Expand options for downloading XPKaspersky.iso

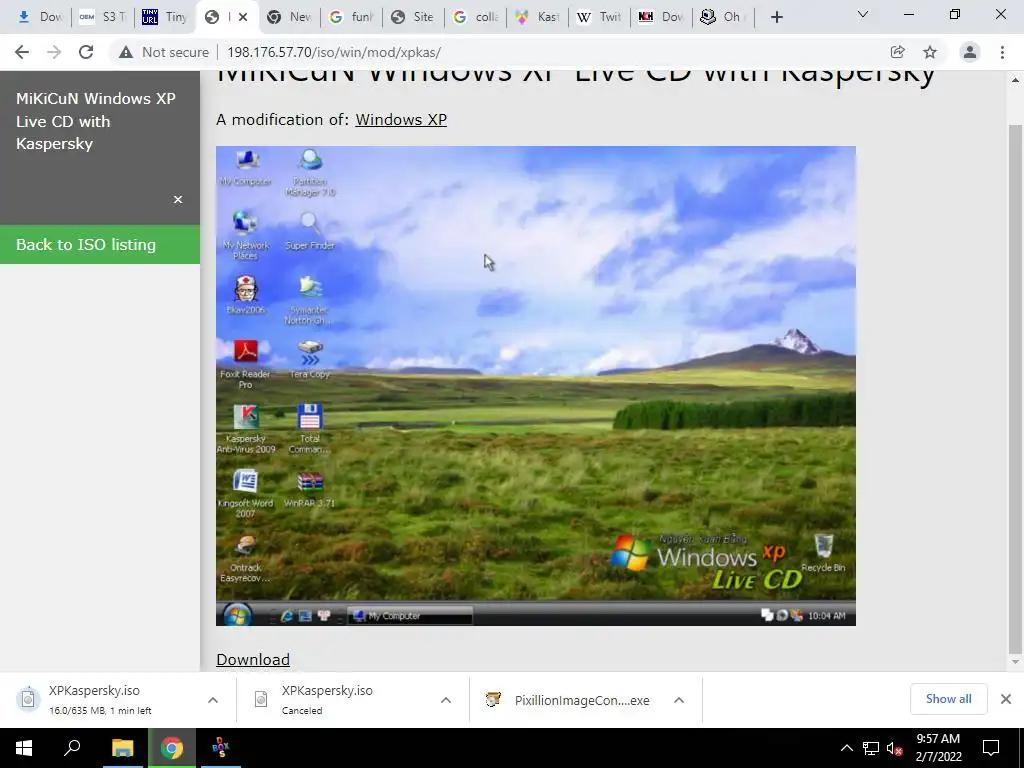coord(213,699)
